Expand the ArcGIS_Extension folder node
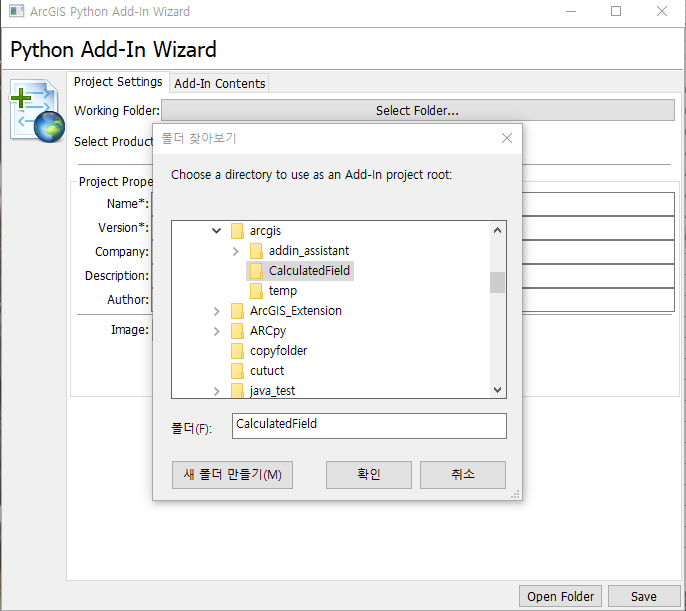The image size is (686, 611). (x=217, y=311)
